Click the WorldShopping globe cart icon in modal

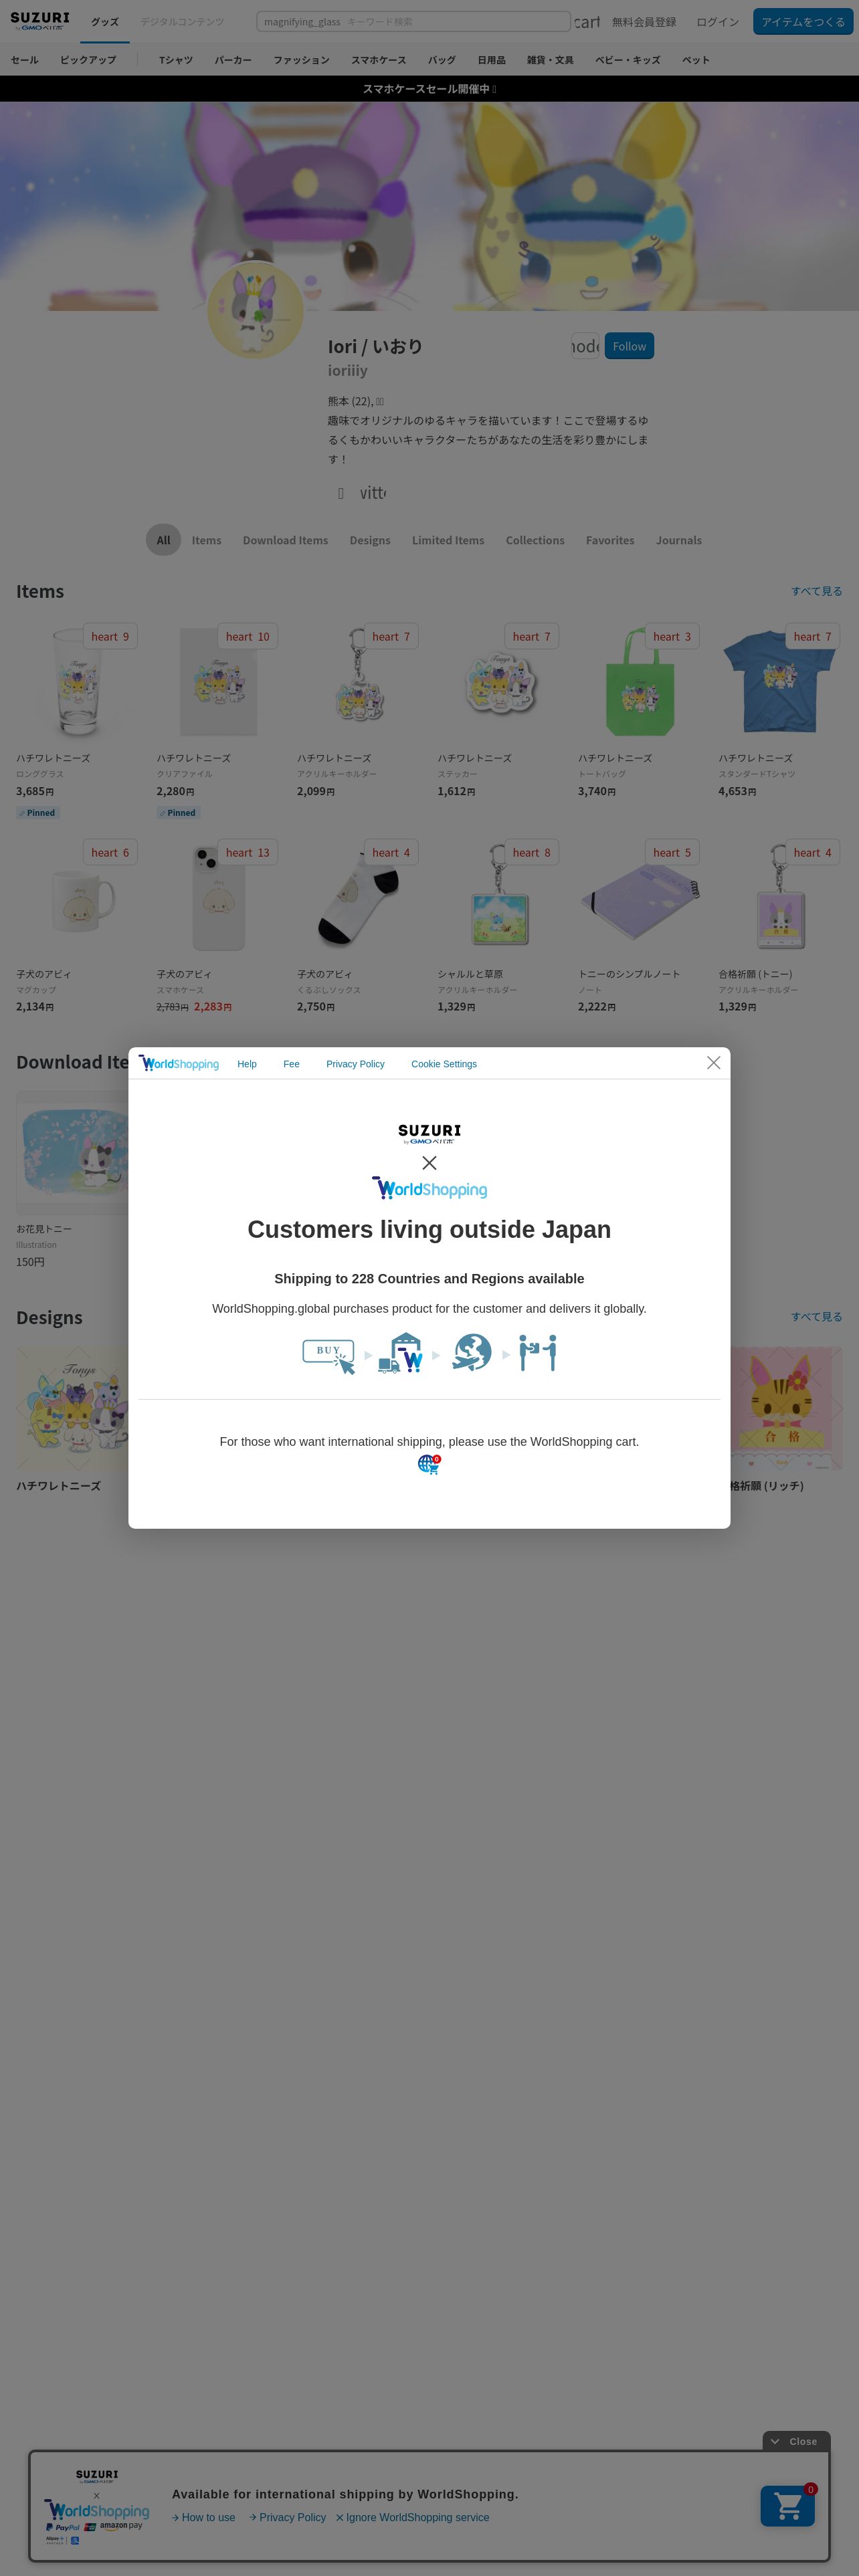pos(429,1464)
